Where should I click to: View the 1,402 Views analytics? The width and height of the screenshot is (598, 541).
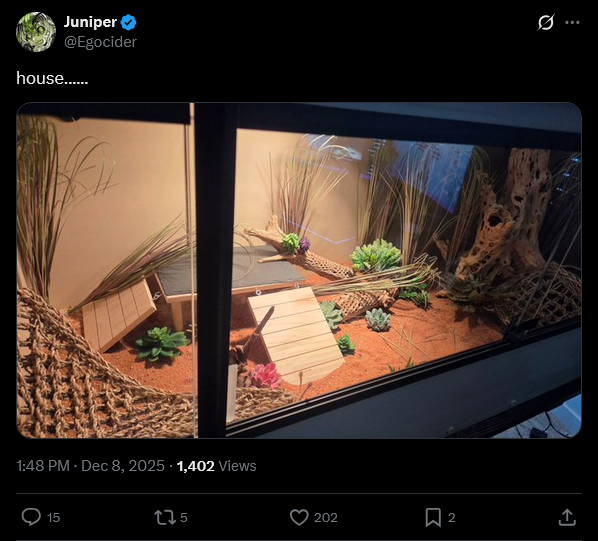point(217,466)
